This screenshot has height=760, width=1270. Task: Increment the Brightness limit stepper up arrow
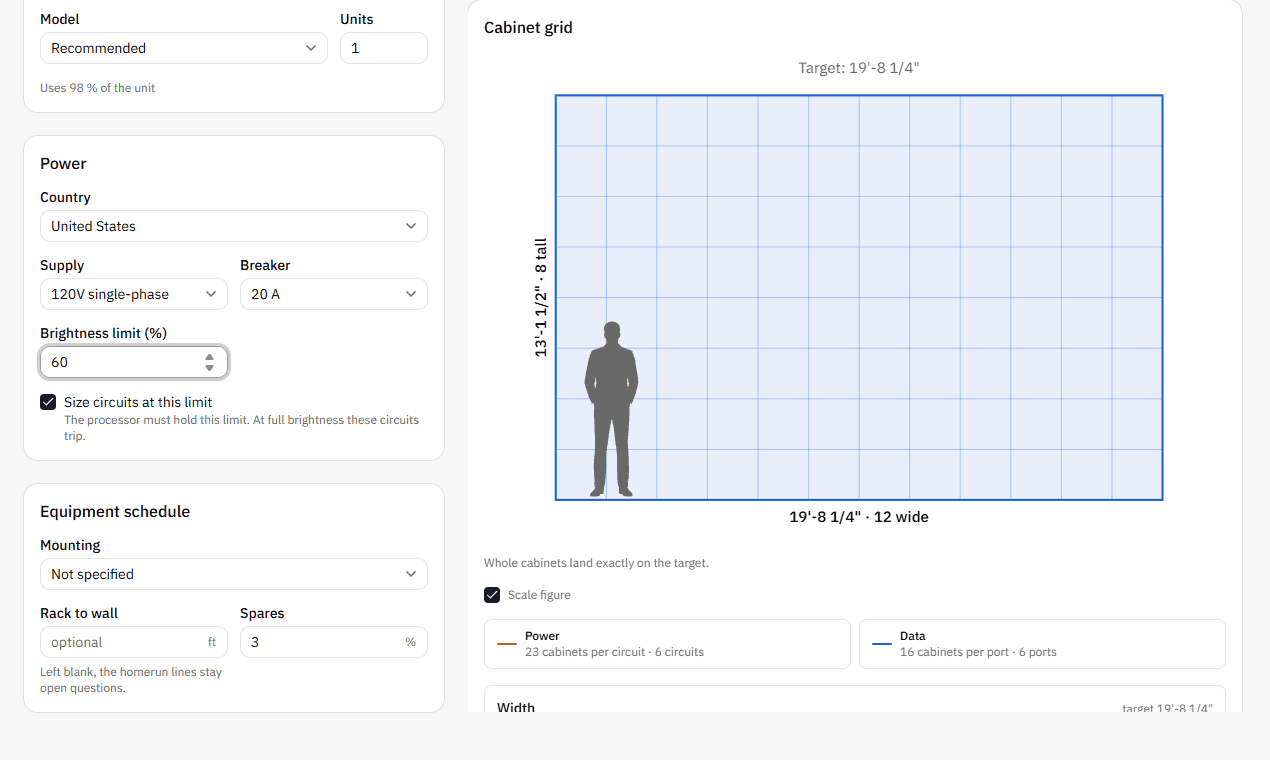point(209,356)
